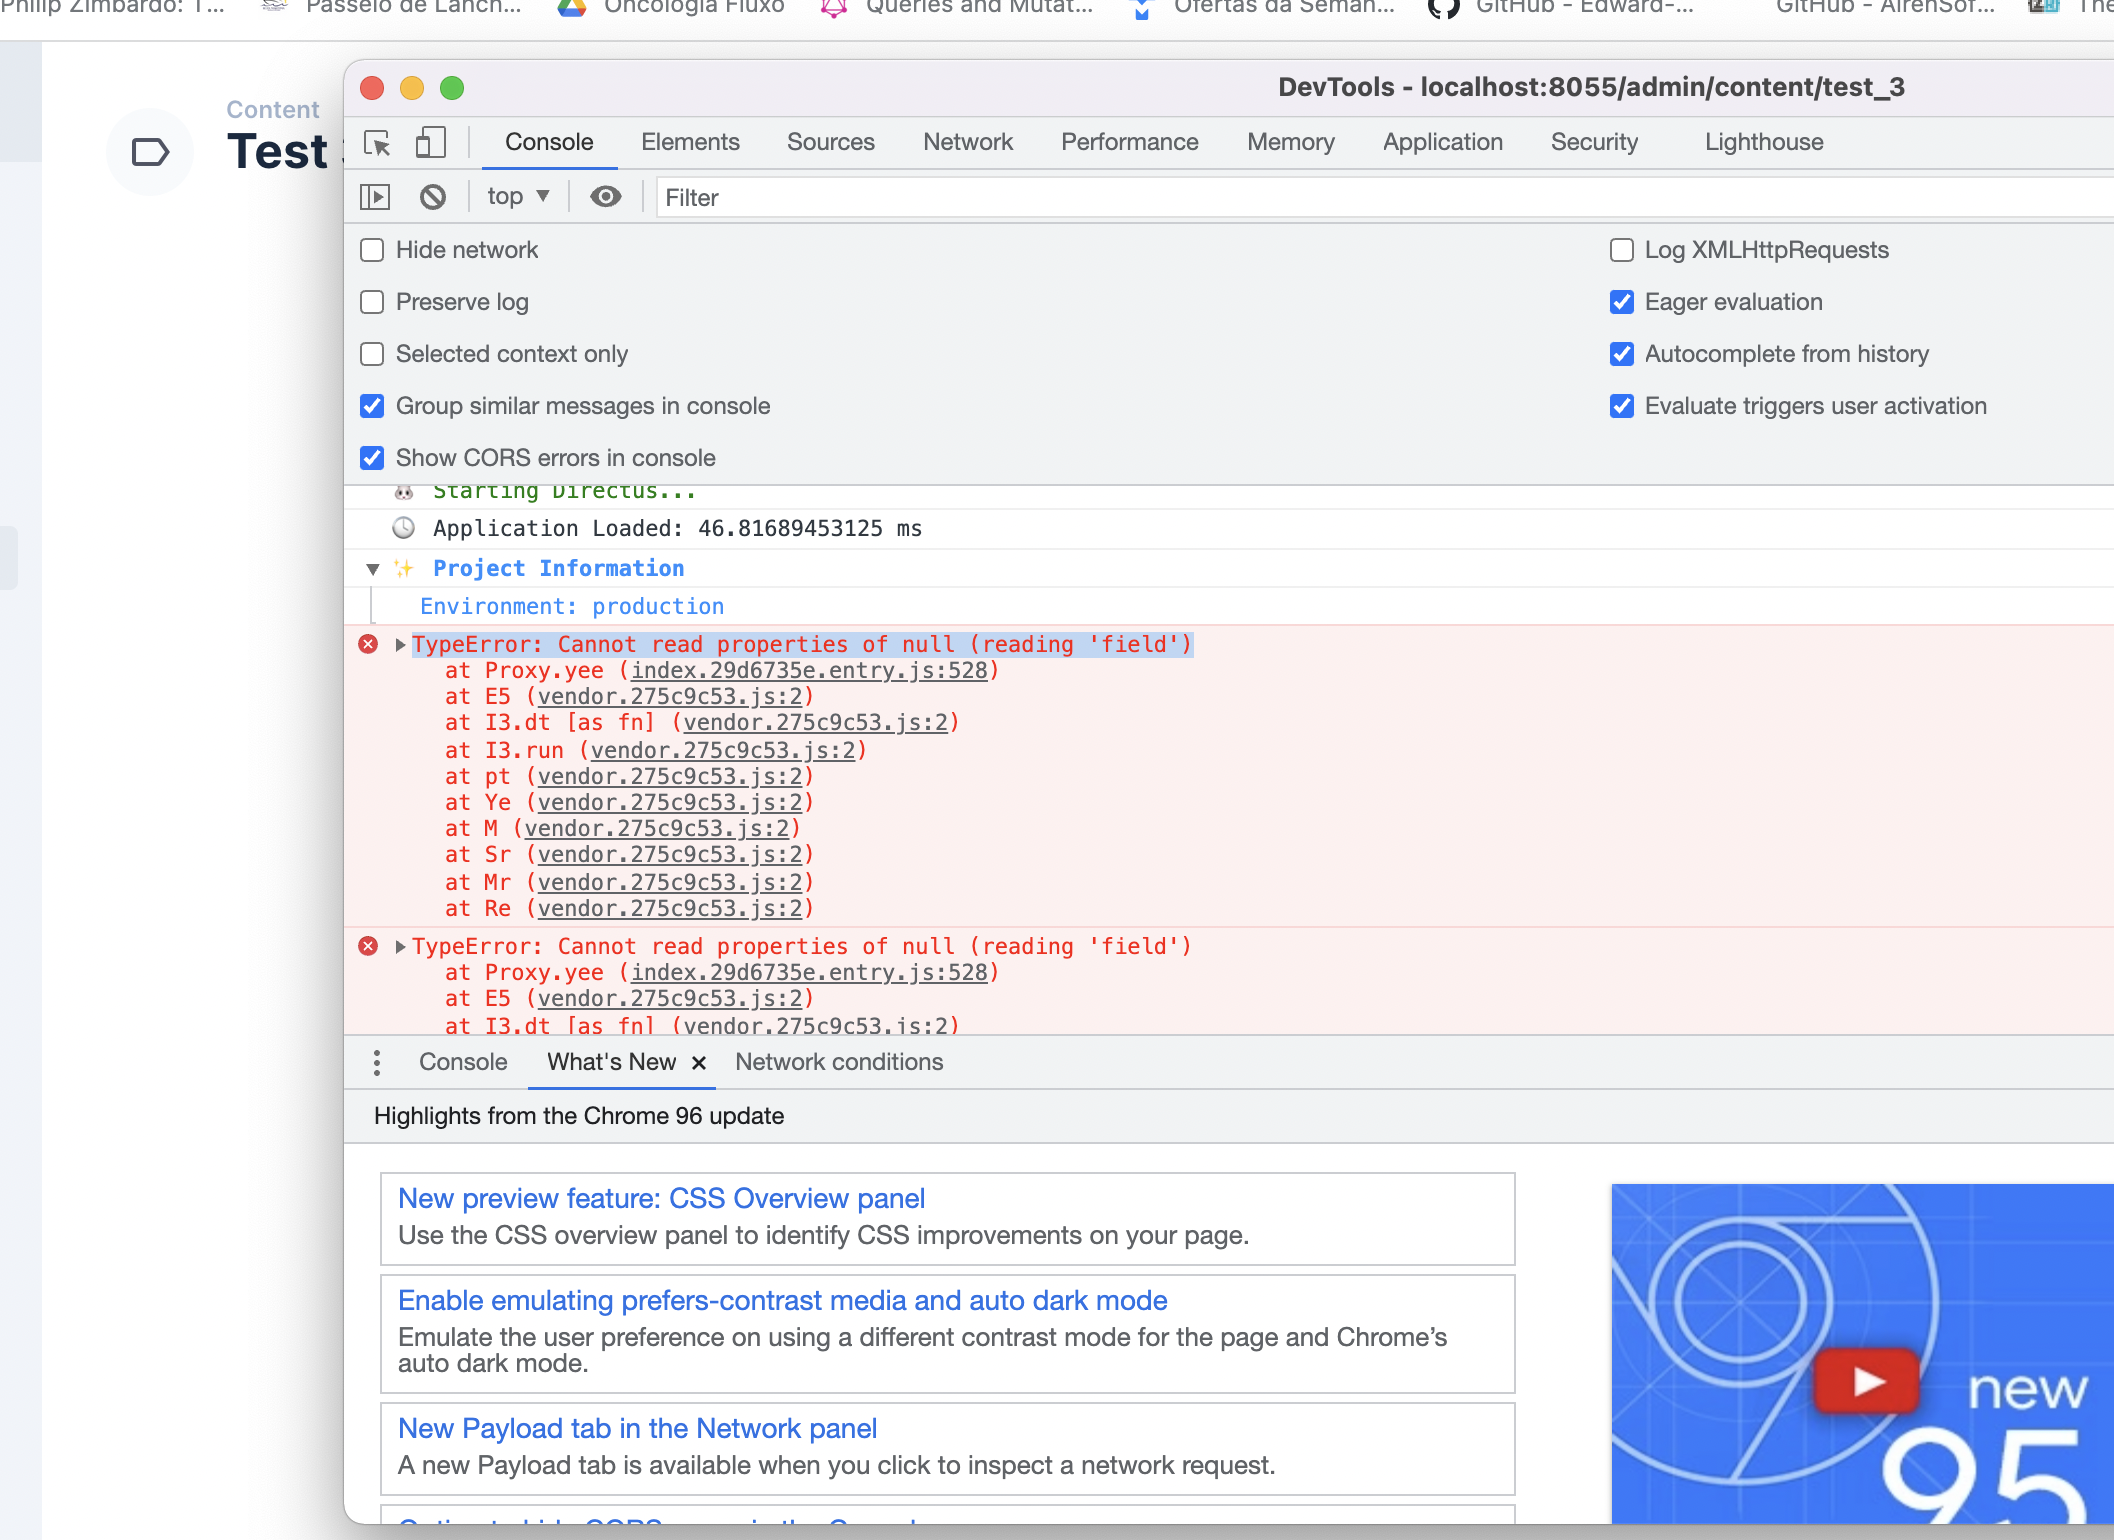Toggle the Hide network checkbox
2114x1540 pixels.
coord(372,250)
